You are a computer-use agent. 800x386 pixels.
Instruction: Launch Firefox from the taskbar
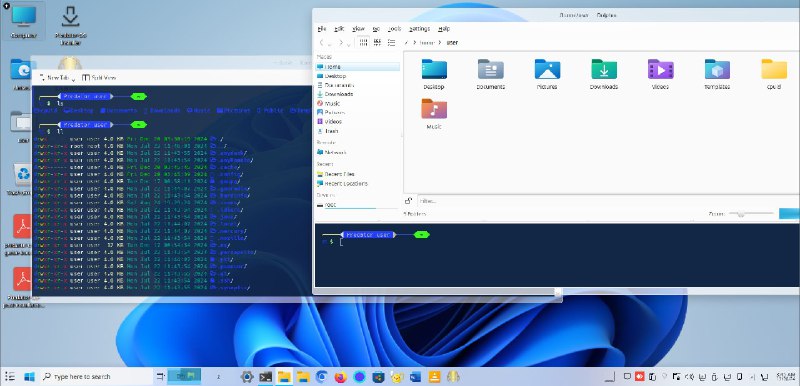click(x=340, y=377)
